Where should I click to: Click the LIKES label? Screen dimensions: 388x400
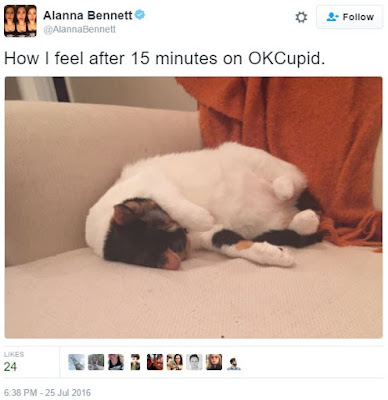tap(14, 354)
